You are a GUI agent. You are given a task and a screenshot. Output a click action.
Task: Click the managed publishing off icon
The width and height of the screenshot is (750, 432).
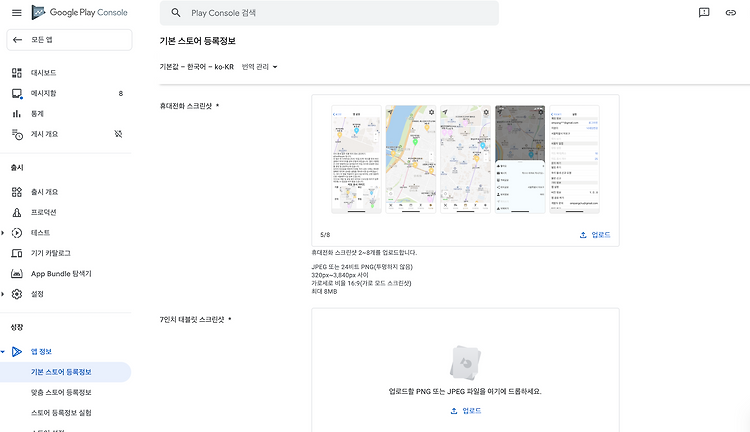[x=118, y=134]
